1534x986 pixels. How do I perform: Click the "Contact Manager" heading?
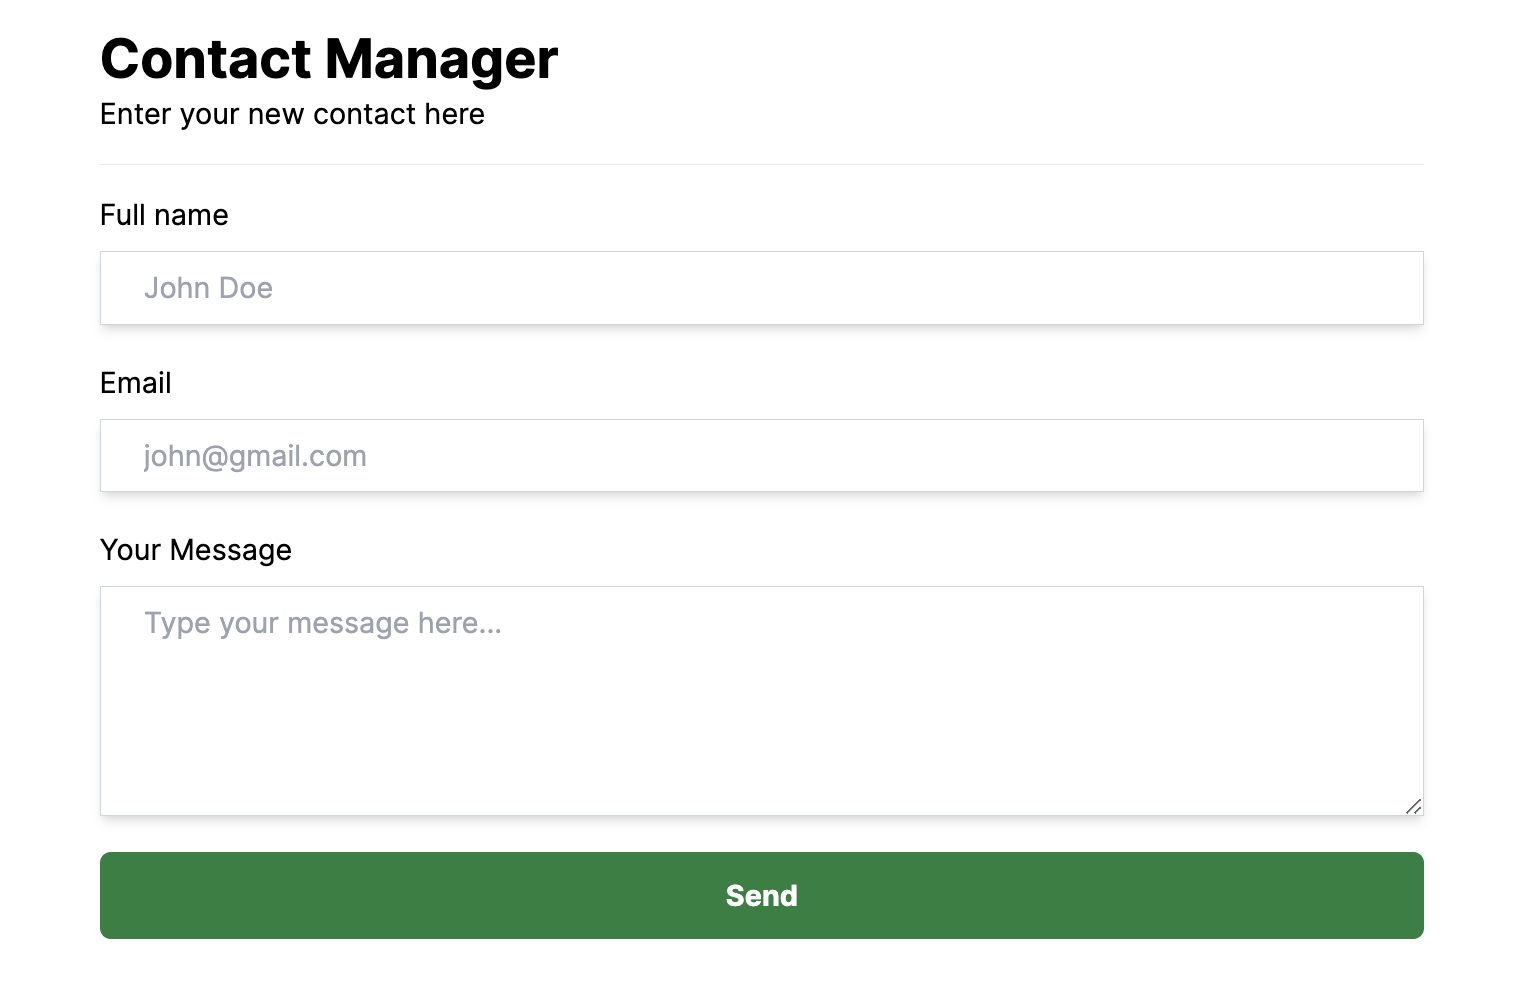(329, 59)
